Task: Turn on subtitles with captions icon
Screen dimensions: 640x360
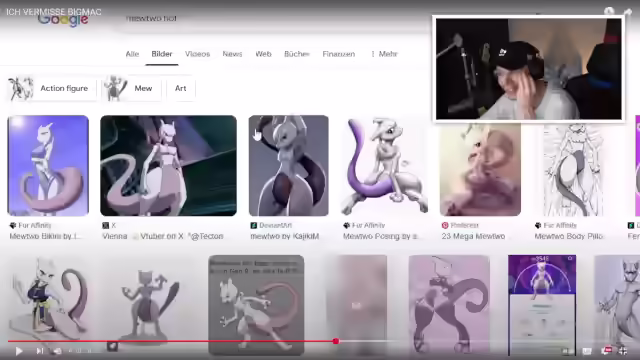Action: tap(587, 351)
